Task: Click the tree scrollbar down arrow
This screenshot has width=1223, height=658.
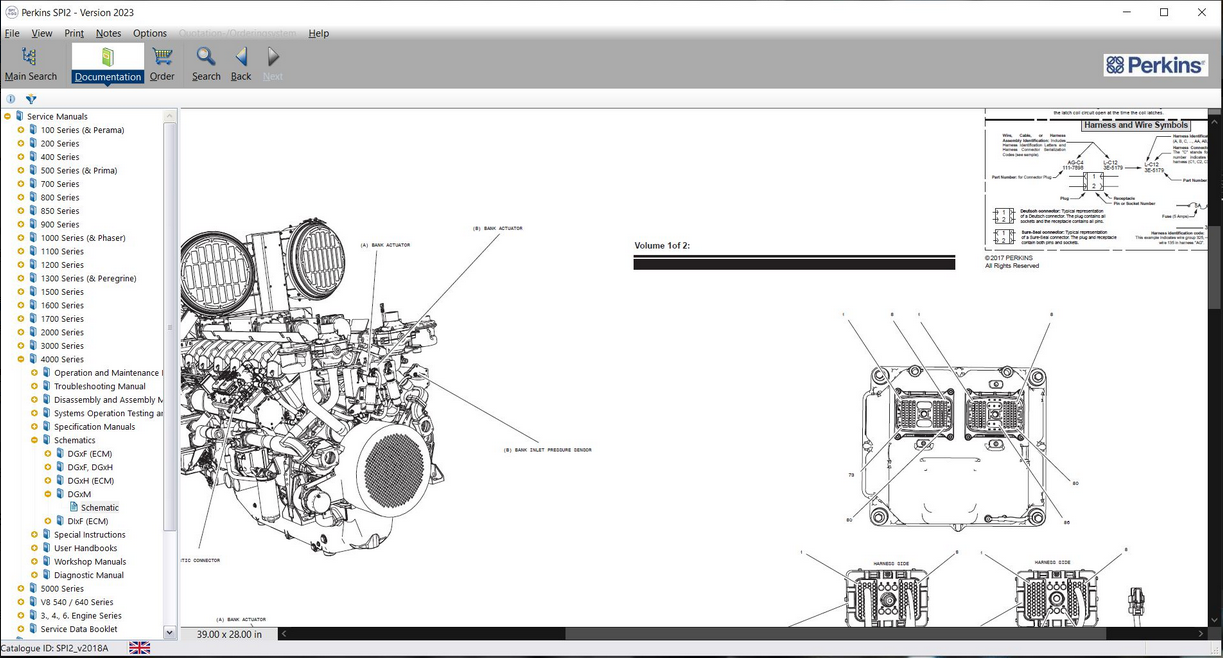Action: pos(170,633)
